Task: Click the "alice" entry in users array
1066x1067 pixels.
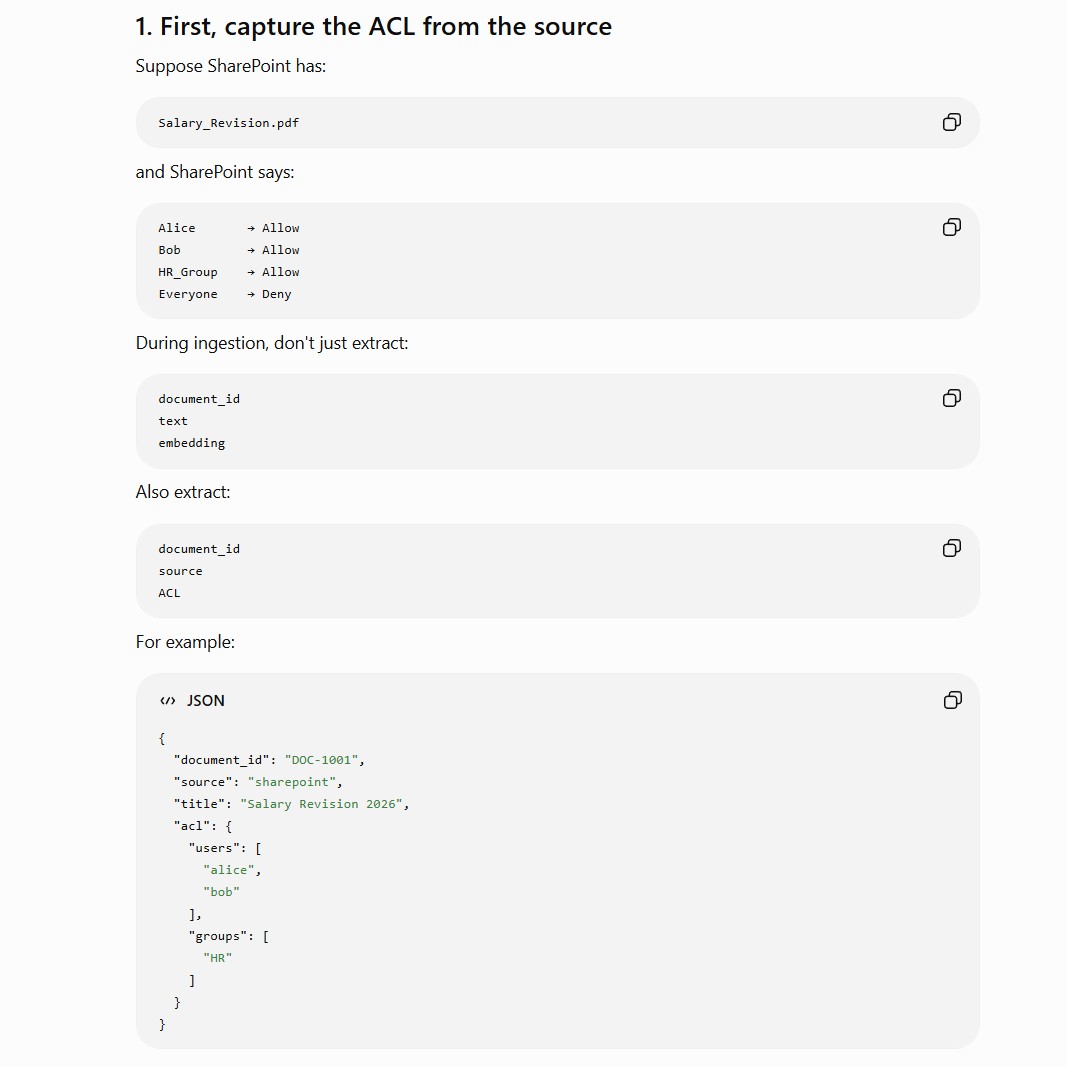Action: (x=229, y=870)
